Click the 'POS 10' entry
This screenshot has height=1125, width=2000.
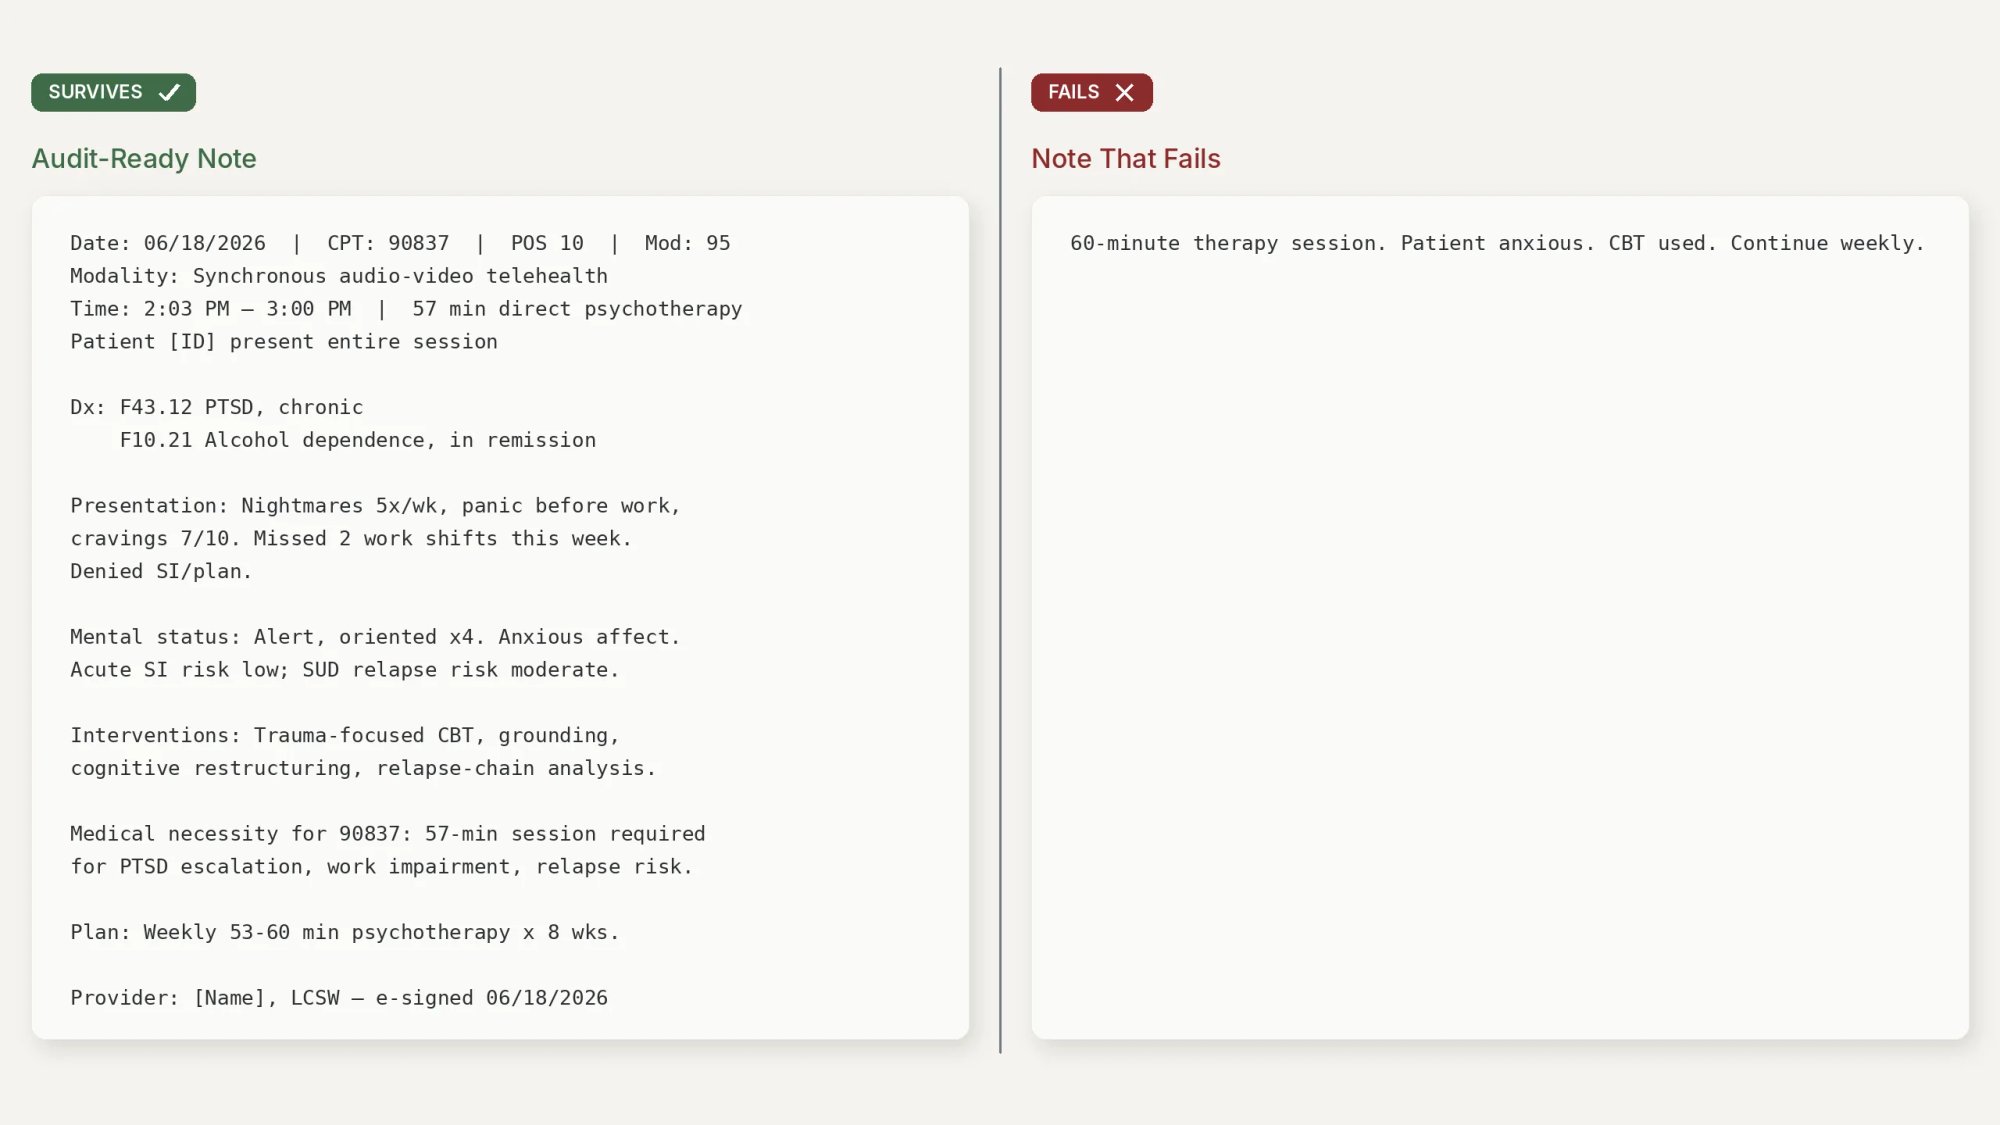coord(547,243)
